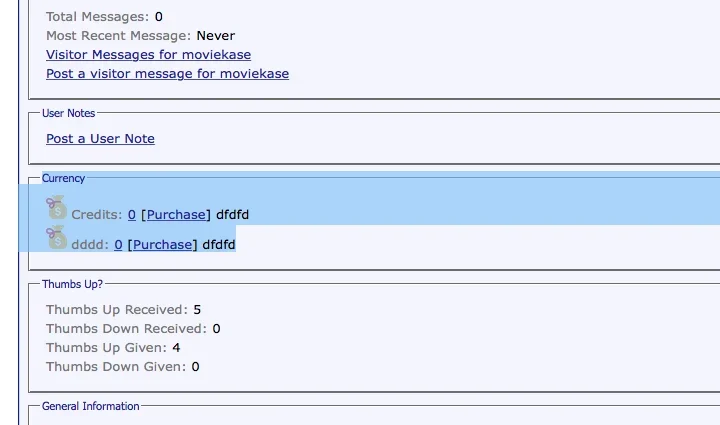720x425 pixels.
Task: Click dddd balance value 0 link
Action: 118,245
